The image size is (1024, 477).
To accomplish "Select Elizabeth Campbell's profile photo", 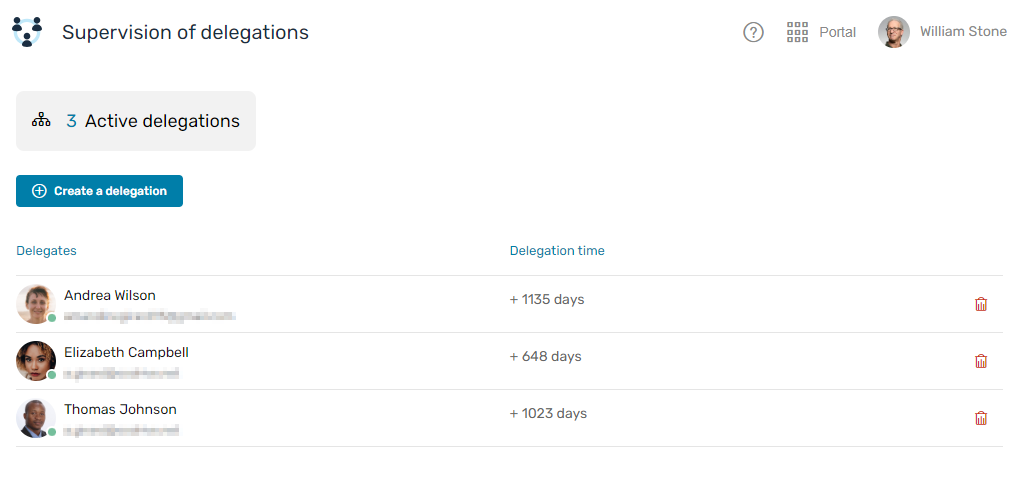I will (36, 361).
